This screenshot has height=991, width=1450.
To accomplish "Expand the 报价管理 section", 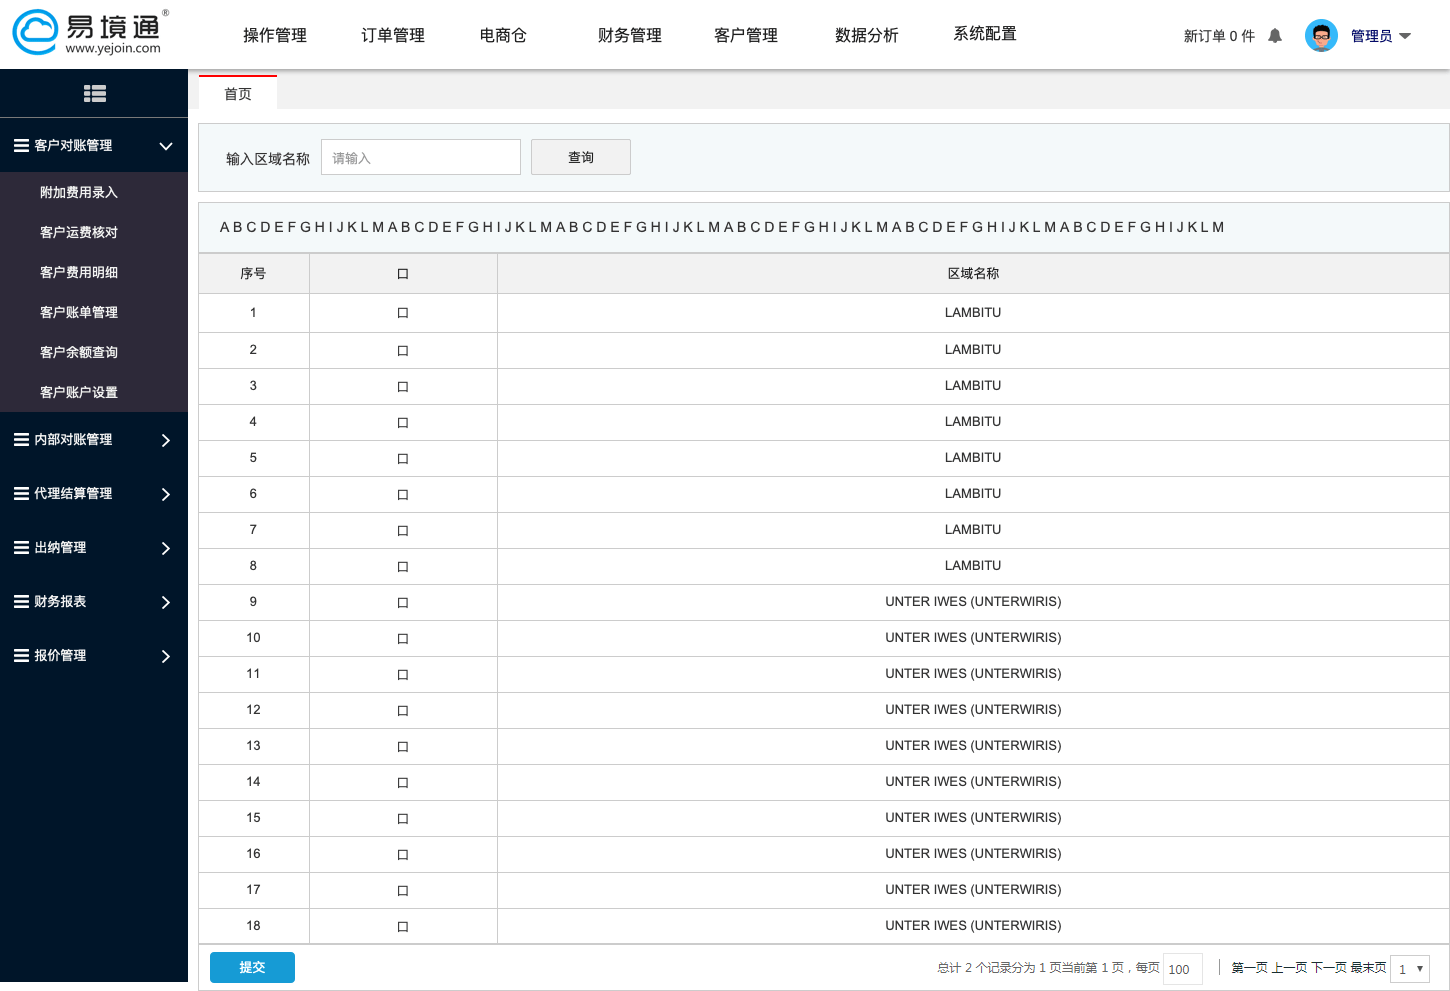I will [x=166, y=656].
